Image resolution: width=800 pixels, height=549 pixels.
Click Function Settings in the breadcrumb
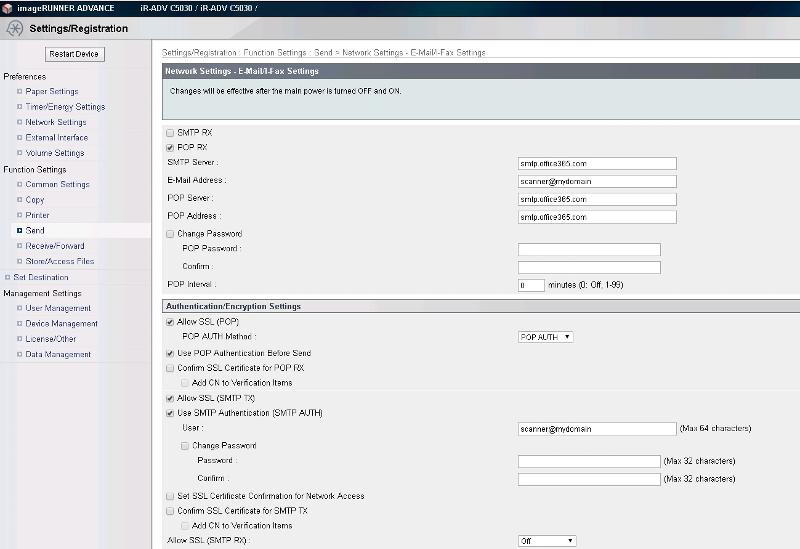[x=274, y=53]
